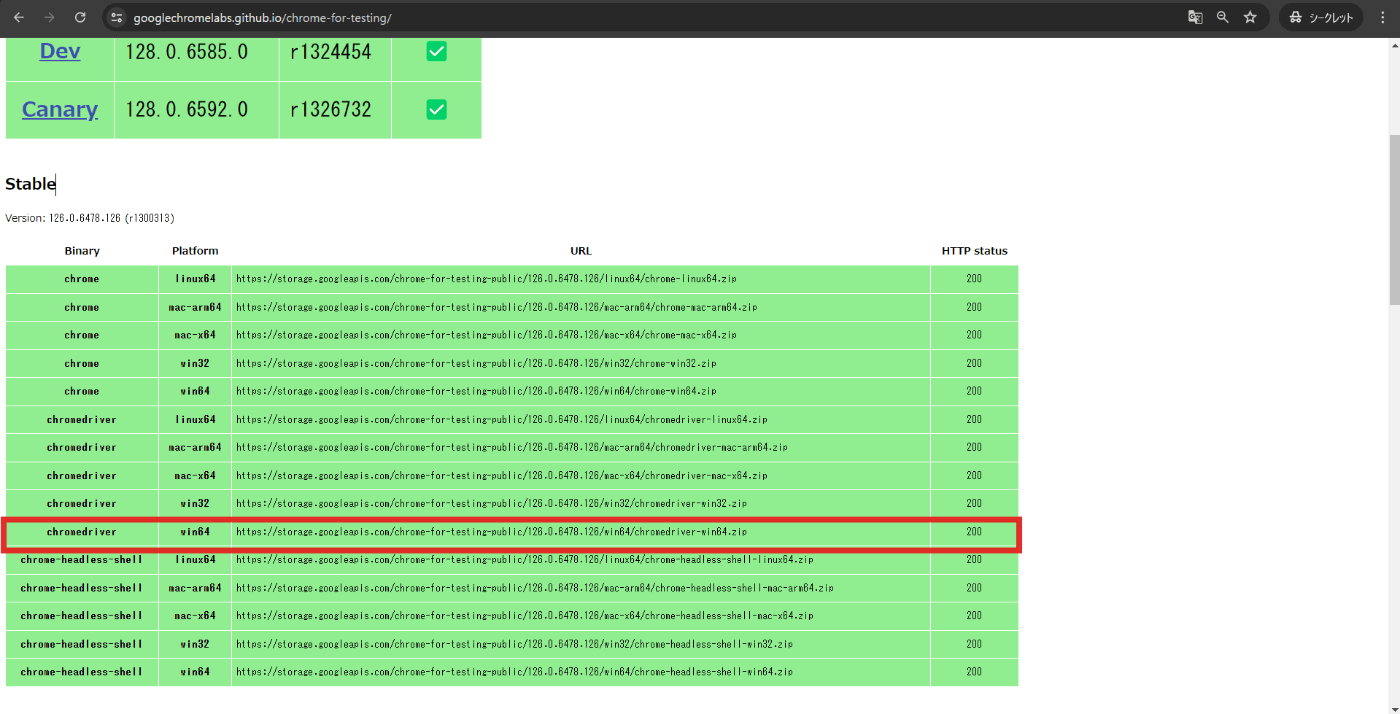The width and height of the screenshot is (1400, 714).
Task: Click chrome binary cell in win32 row
Action: click(x=82, y=363)
